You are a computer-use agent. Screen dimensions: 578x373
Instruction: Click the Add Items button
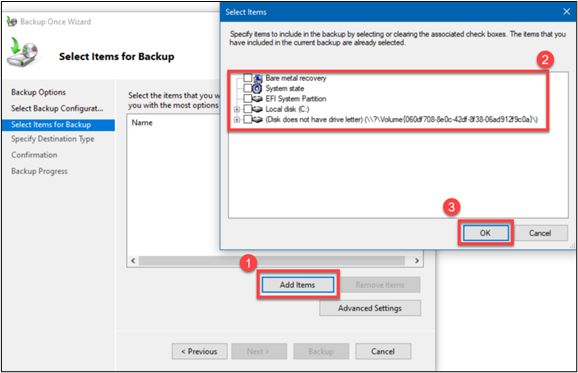point(297,285)
